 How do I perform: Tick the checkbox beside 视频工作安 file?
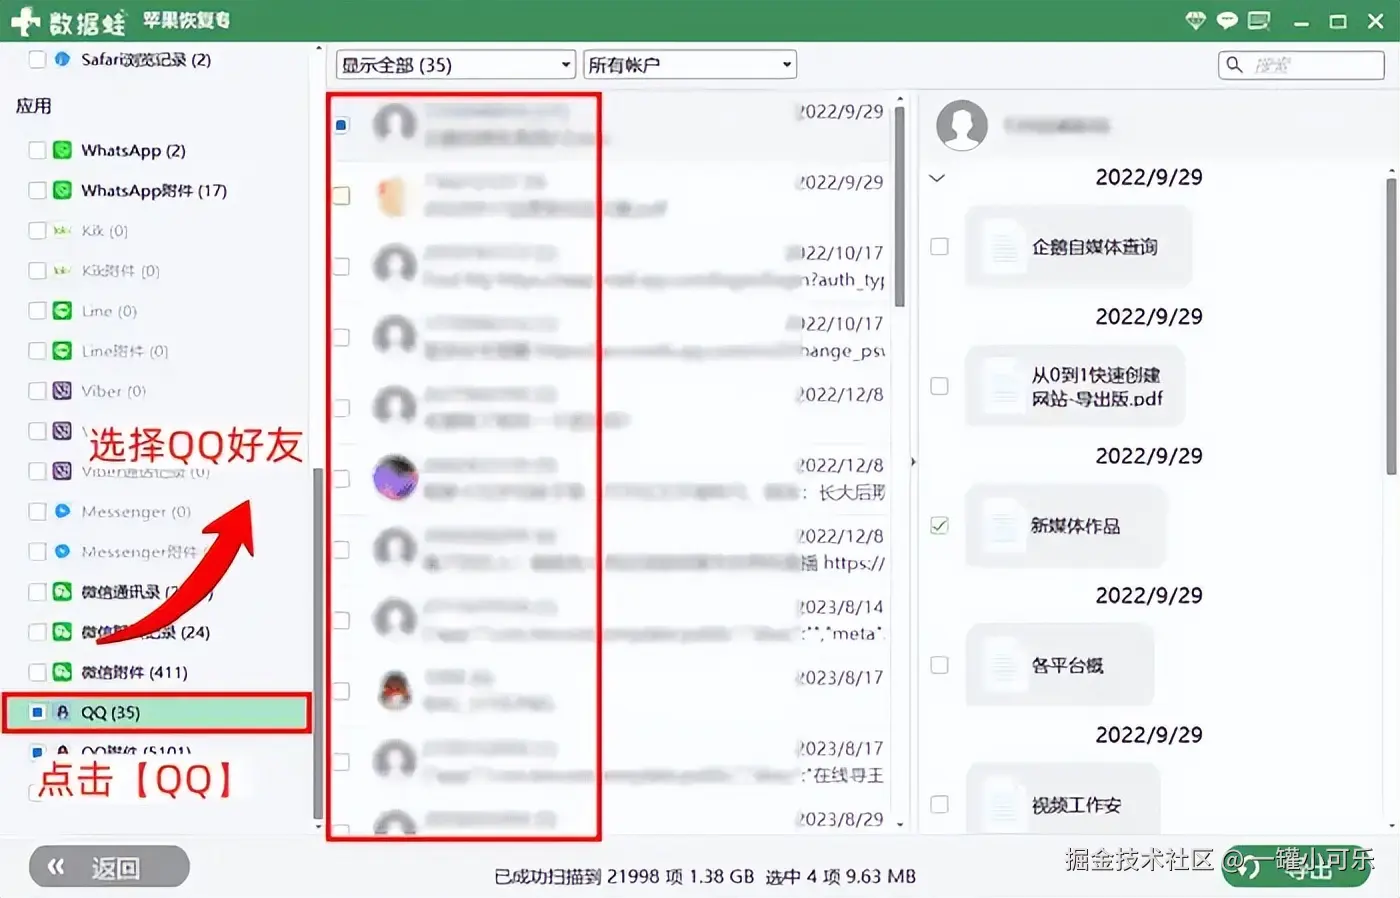[939, 804]
